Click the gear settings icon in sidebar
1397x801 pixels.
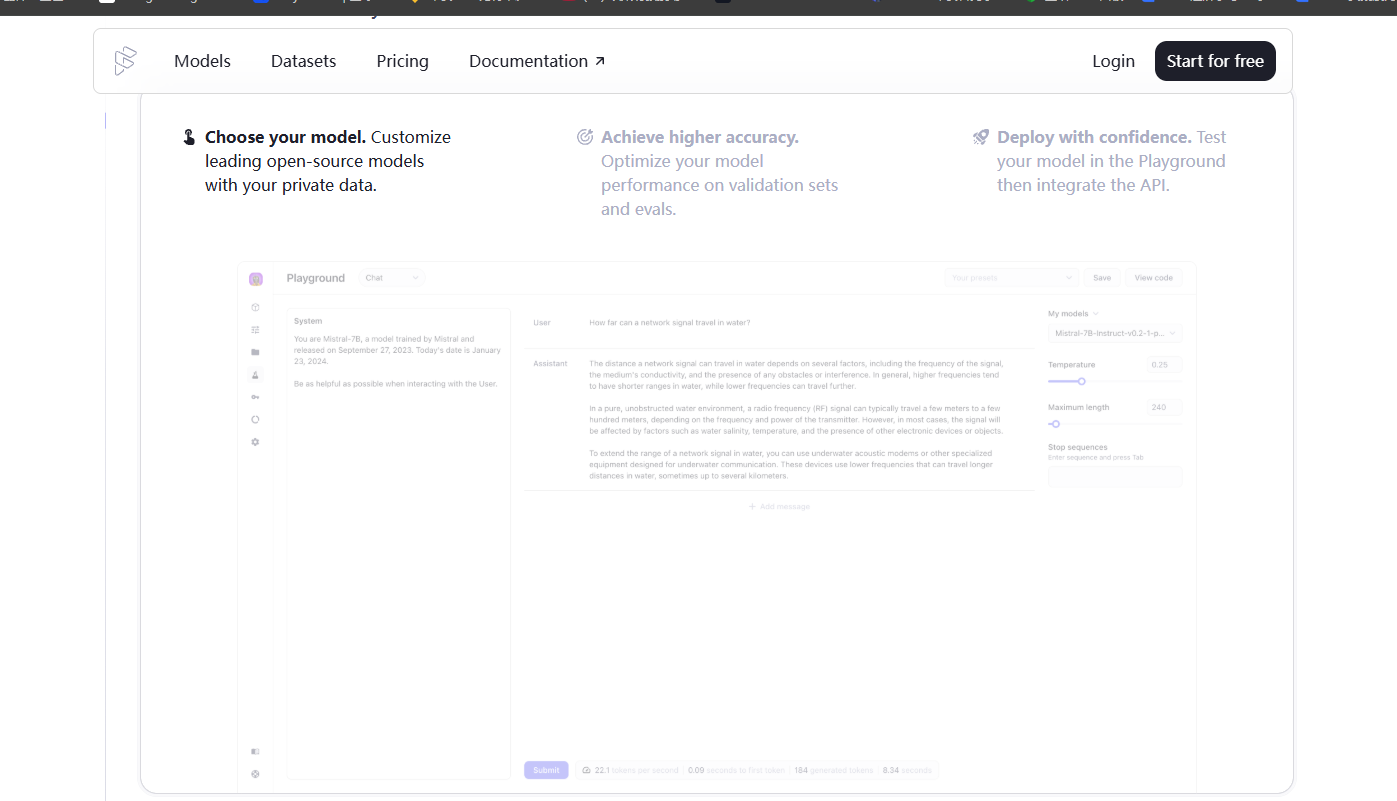point(255,442)
